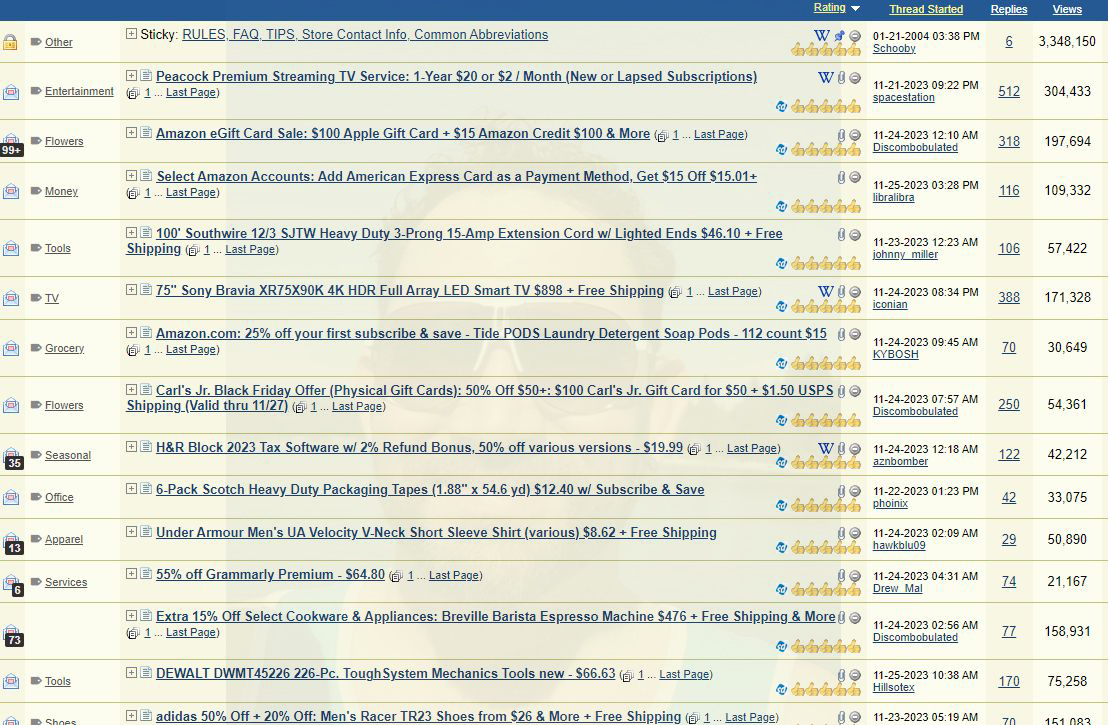Viewport: 1108px width, 725px height.
Task: Open the Entertainment category link
Action: tap(79, 91)
